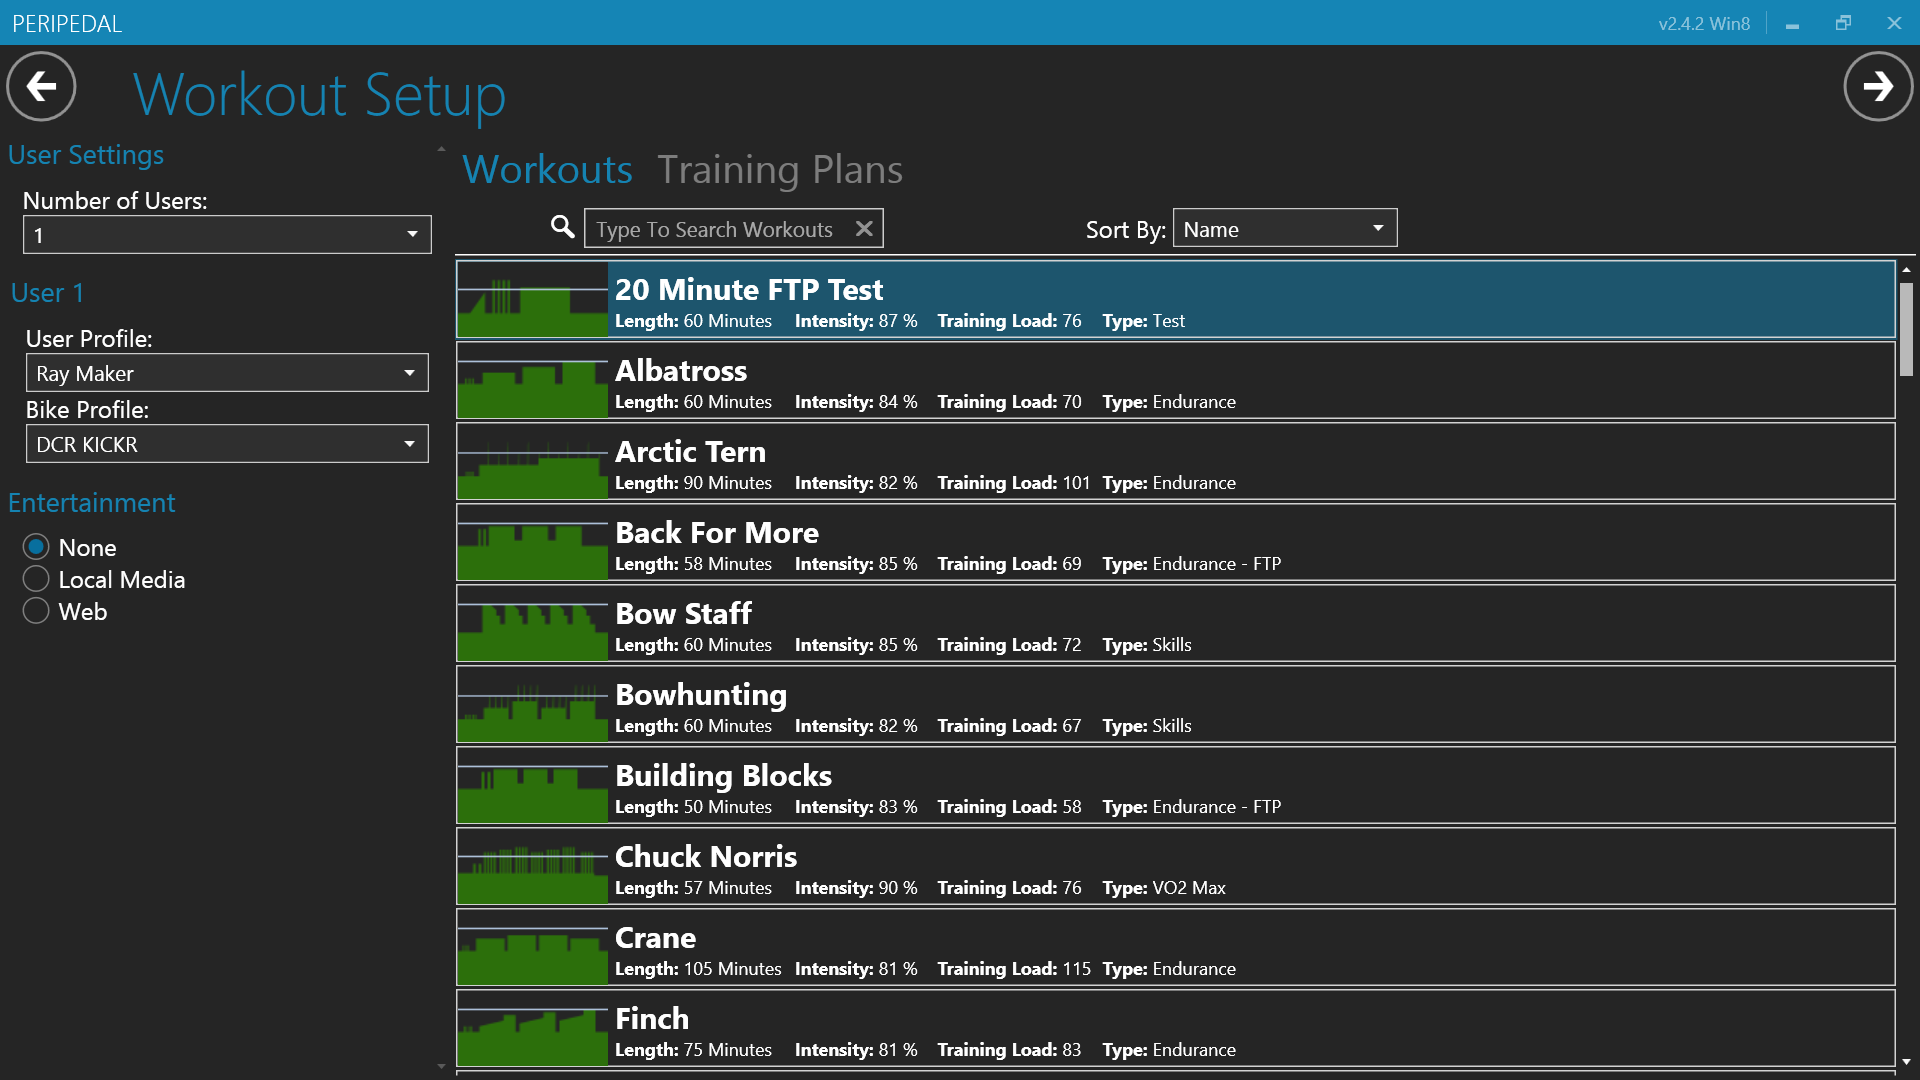
Task: Clear the workout search with the X icon
Action: click(864, 229)
